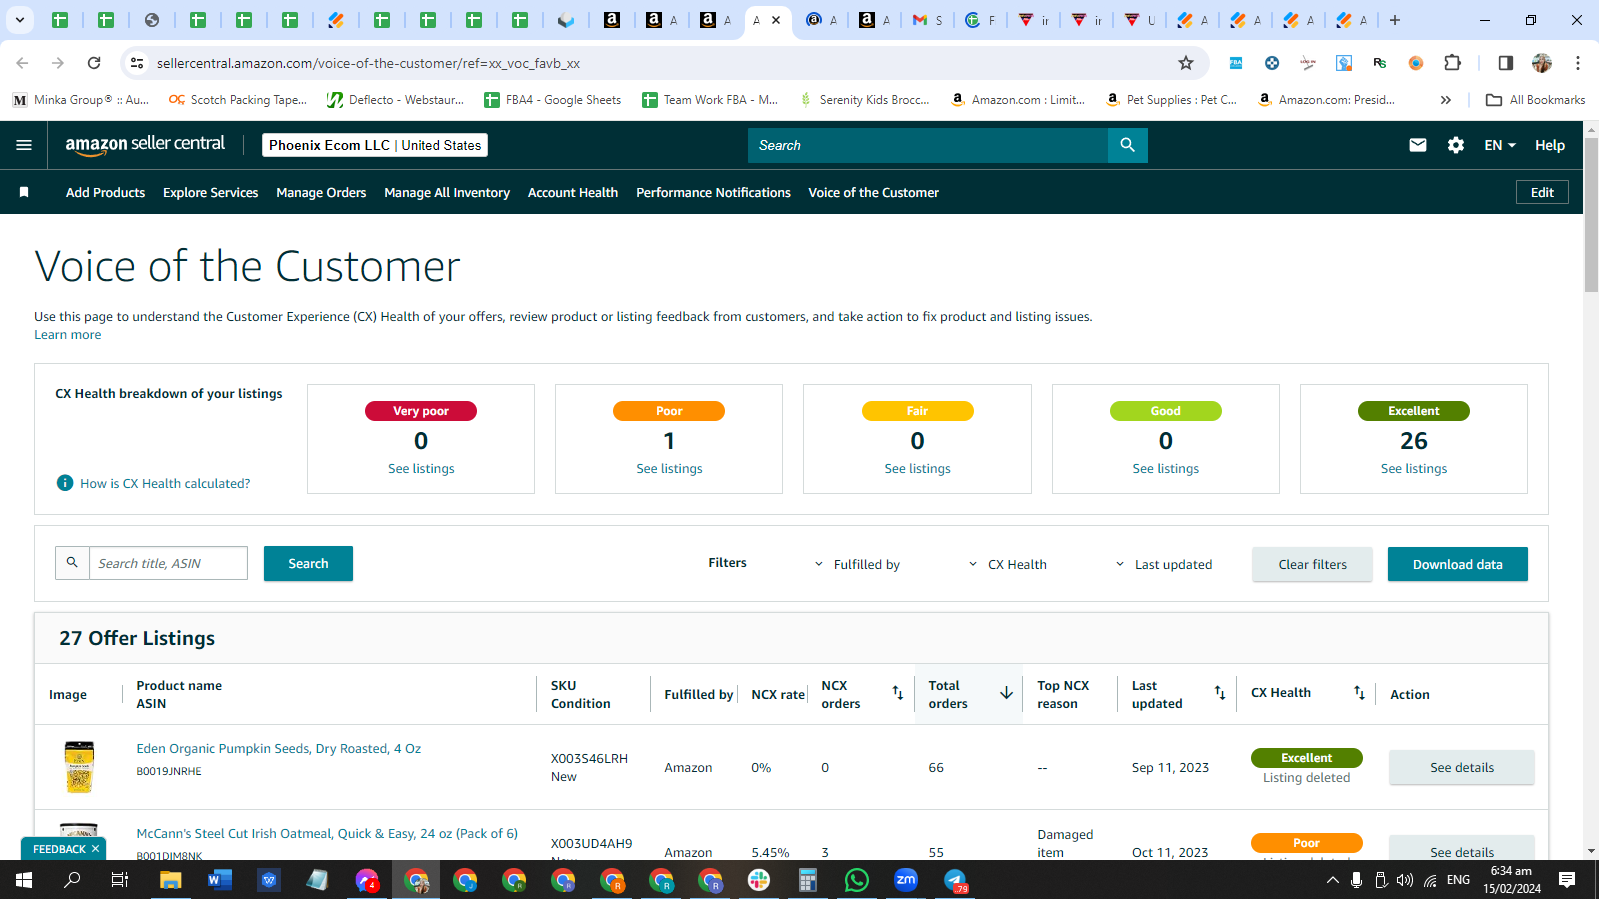Open a new browser tab with the plus icon
This screenshot has width=1599, height=899.
click(x=1395, y=20)
